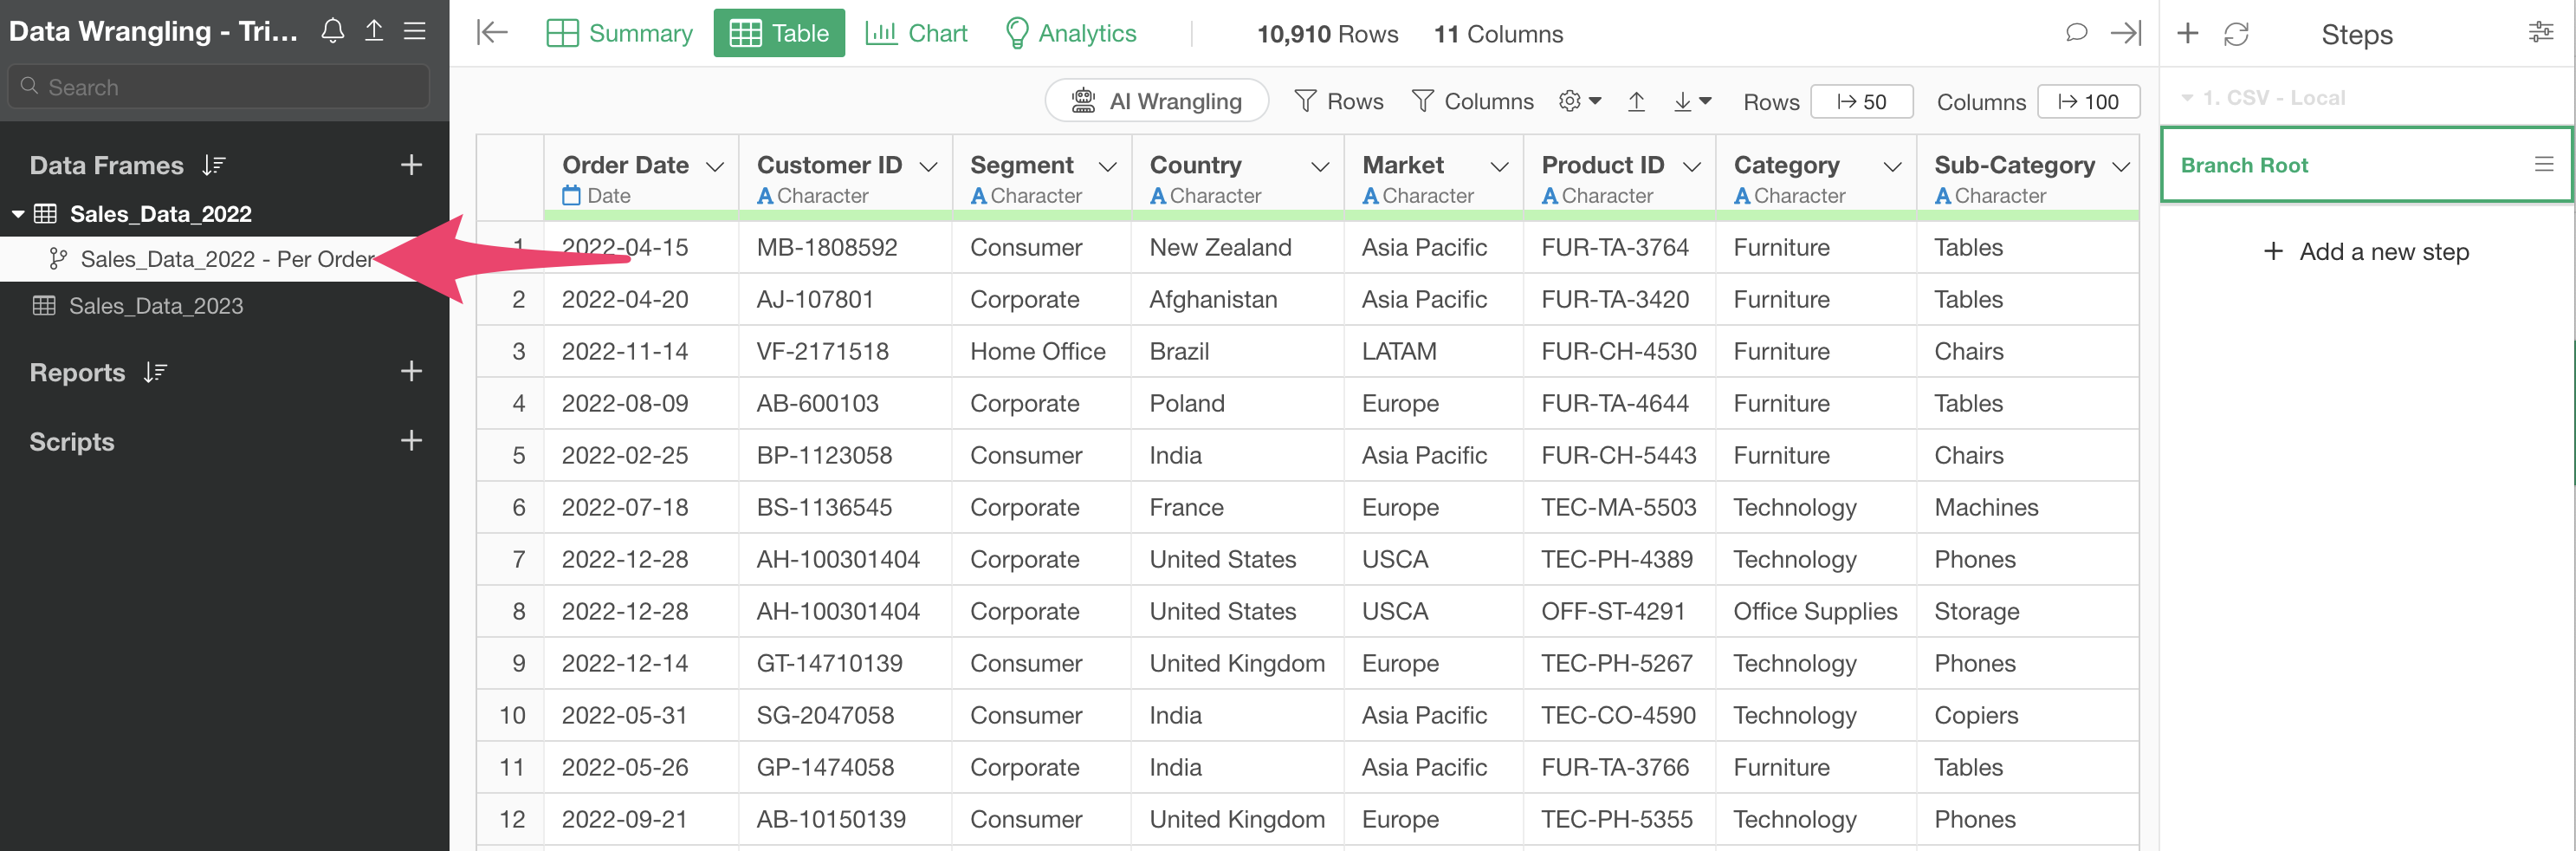Image resolution: width=2576 pixels, height=851 pixels.
Task: Click Add a new step
Action: tap(2366, 251)
